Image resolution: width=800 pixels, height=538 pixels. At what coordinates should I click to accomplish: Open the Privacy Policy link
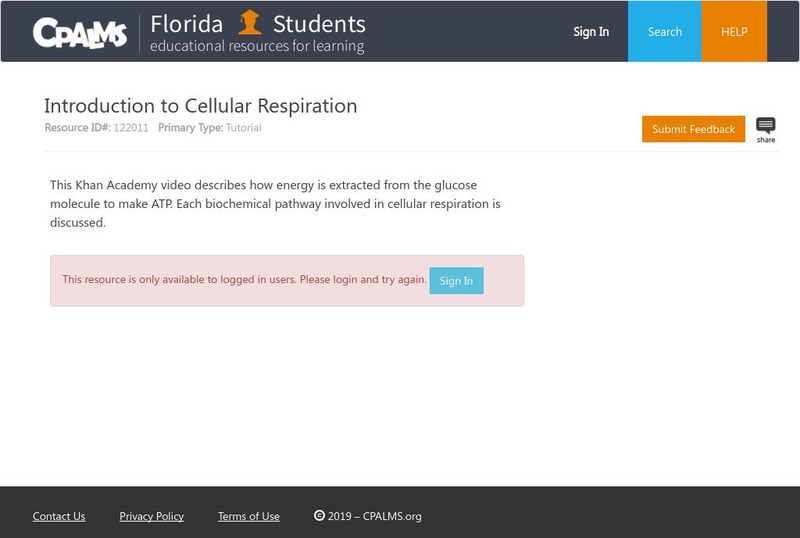(152, 516)
